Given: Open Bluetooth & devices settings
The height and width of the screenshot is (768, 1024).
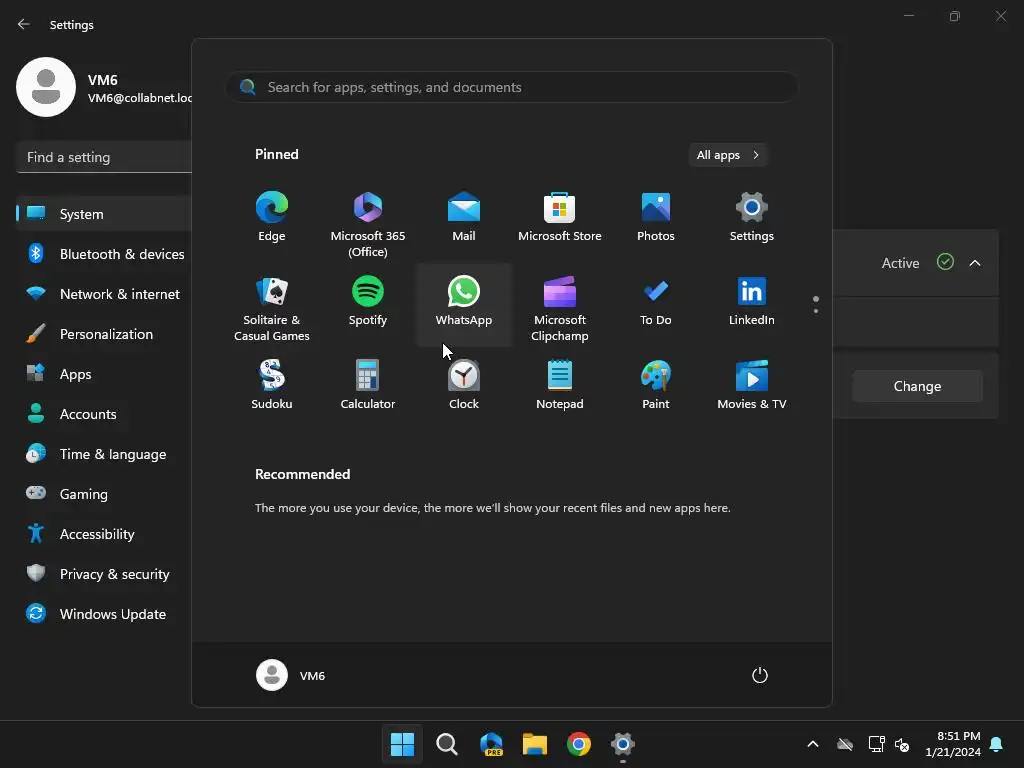Looking at the screenshot, I should (x=104, y=254).
